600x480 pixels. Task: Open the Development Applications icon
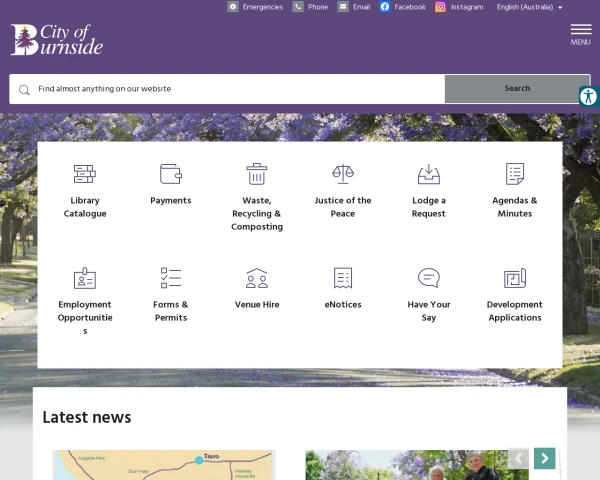tap(515, 278)
